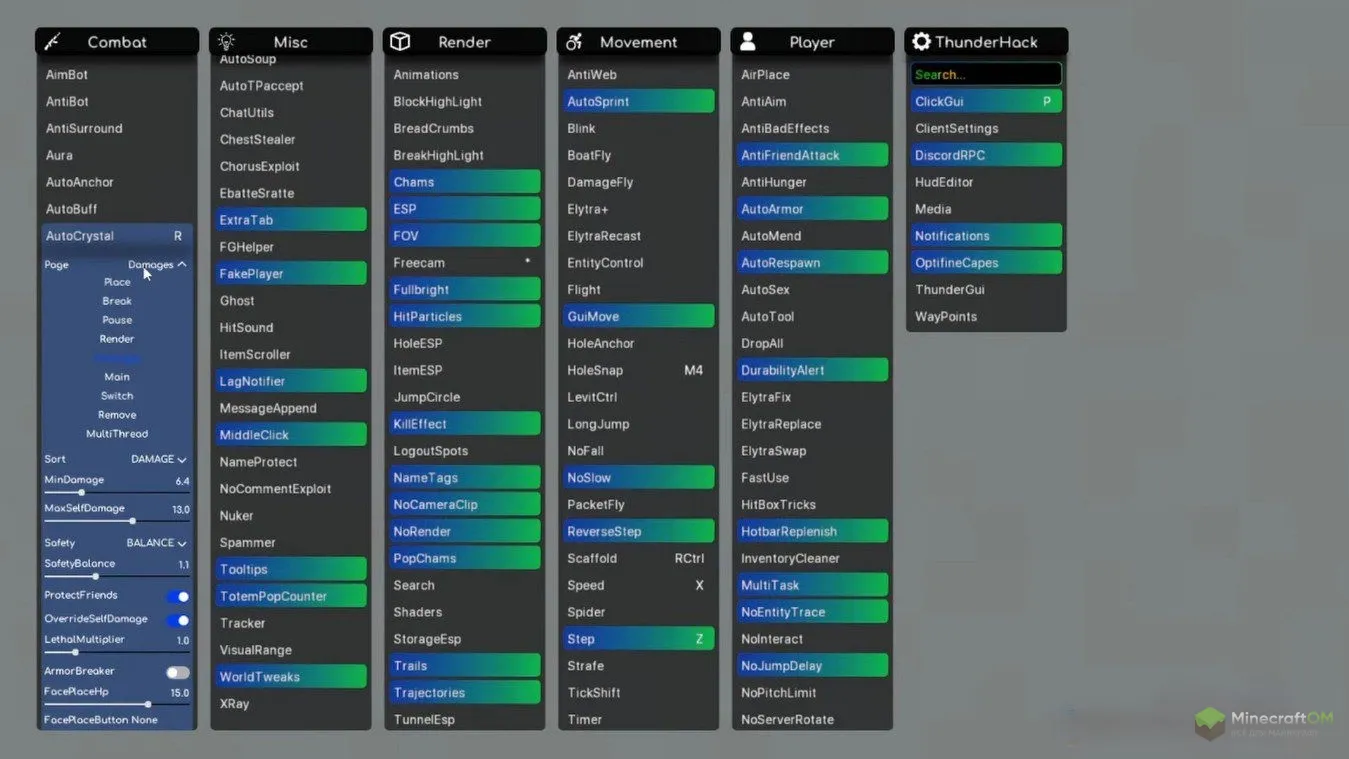Expand the Safety BALANCE dropdown
Image resolution: width=1349 pixels, height=759 pixels.
(x=157, y=543)
